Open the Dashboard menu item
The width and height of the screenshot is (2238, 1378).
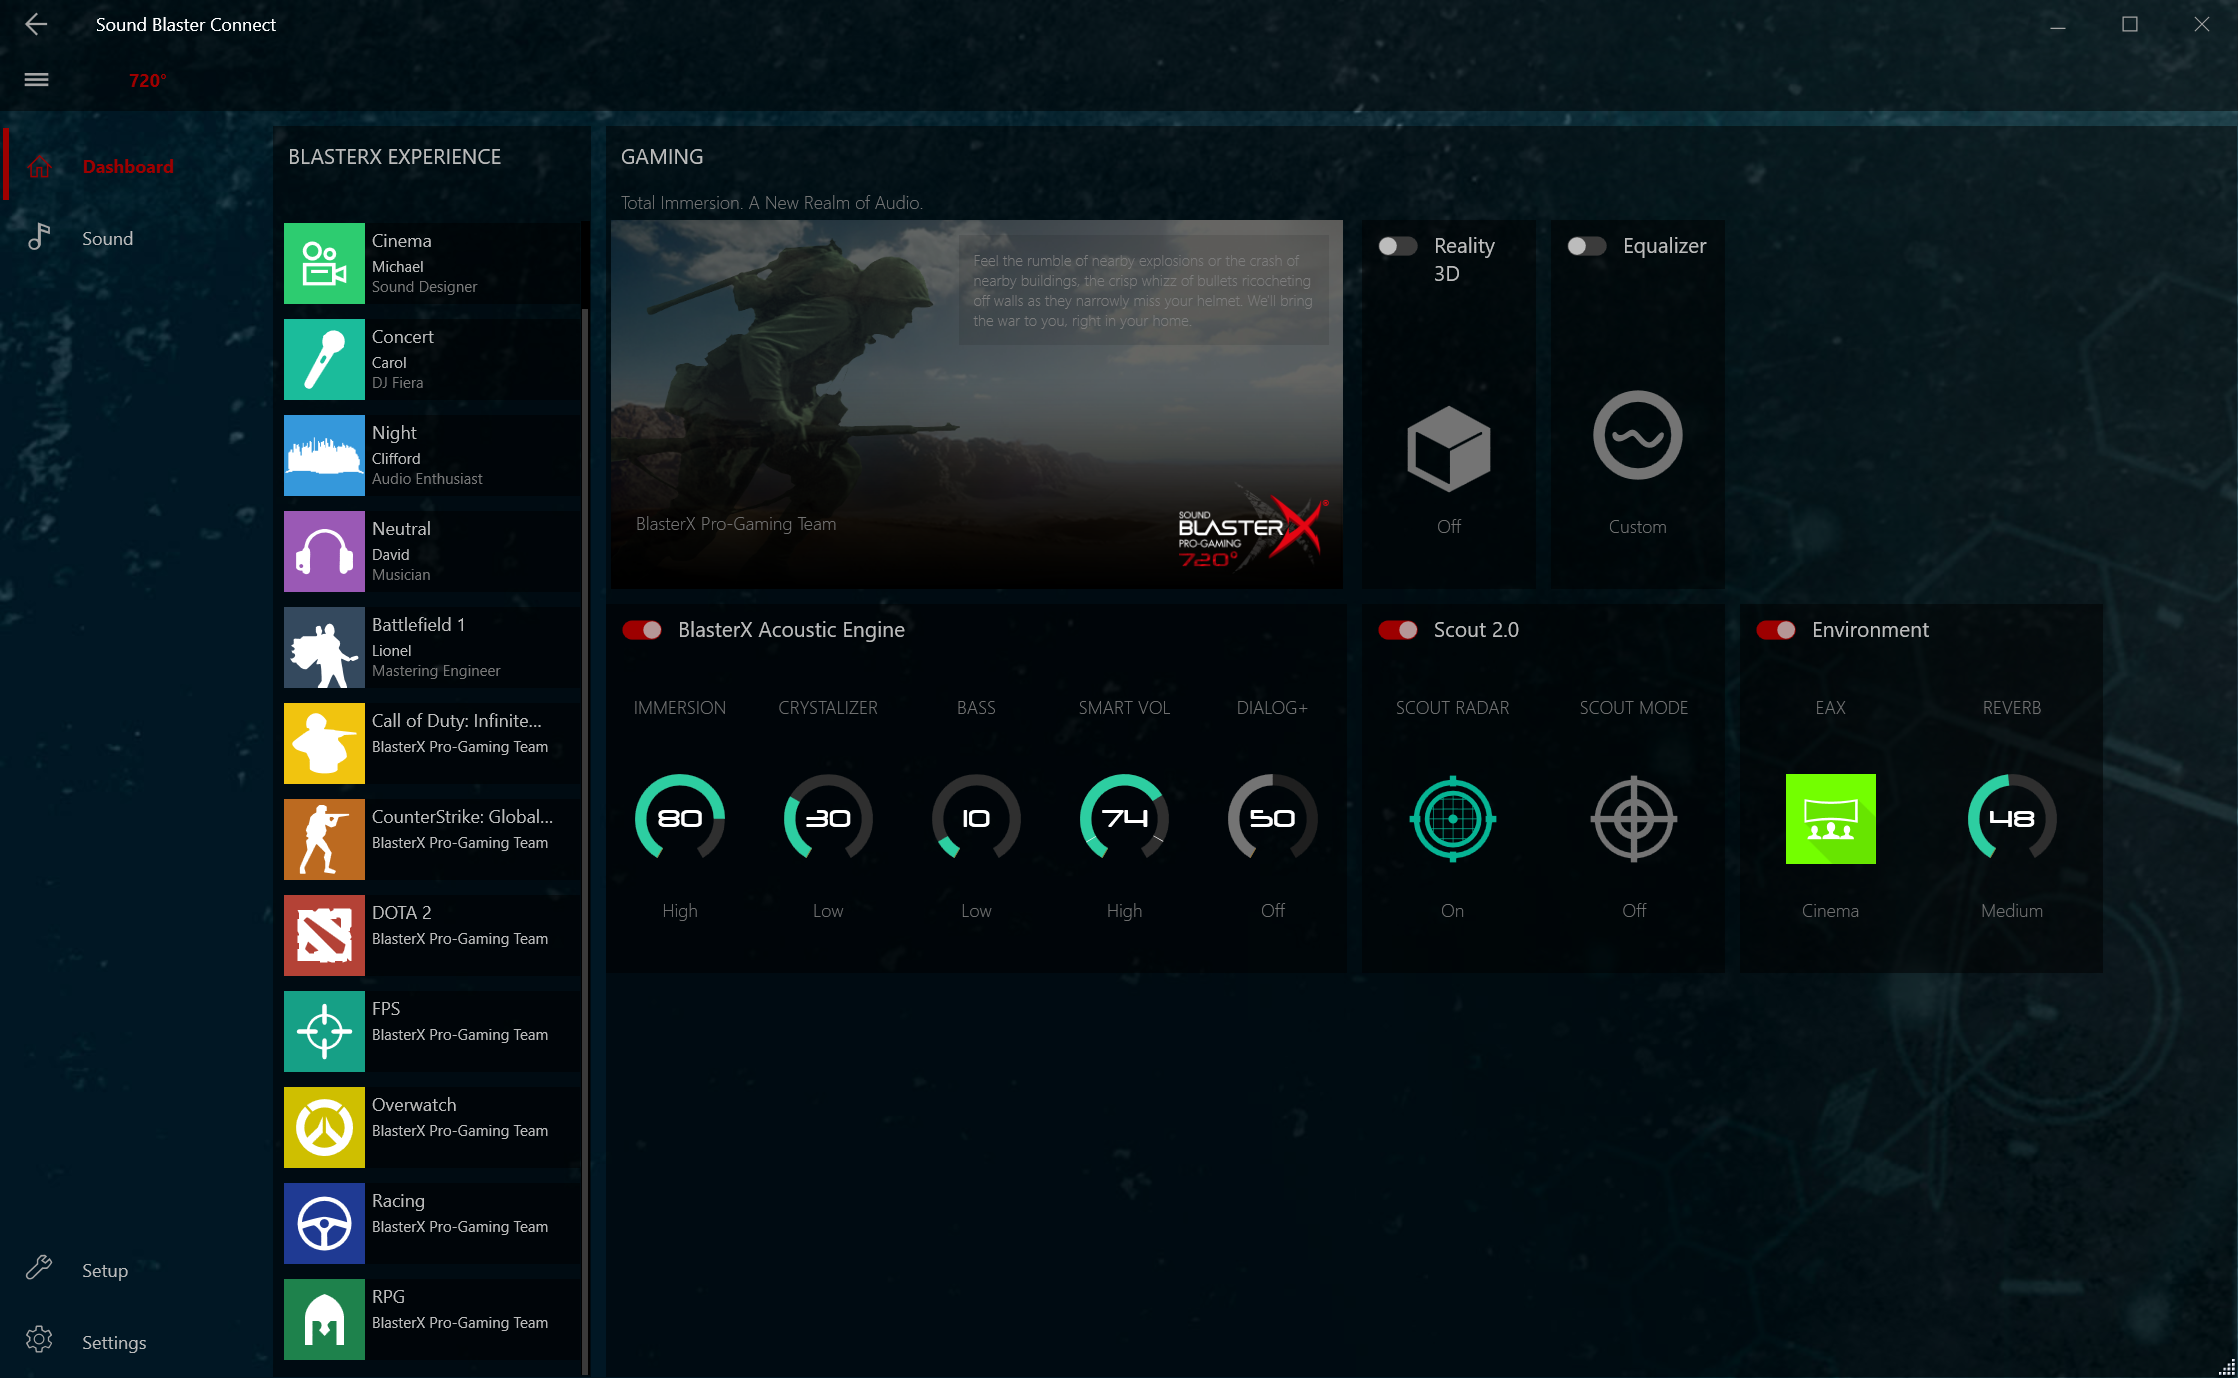tap(136, 166)
